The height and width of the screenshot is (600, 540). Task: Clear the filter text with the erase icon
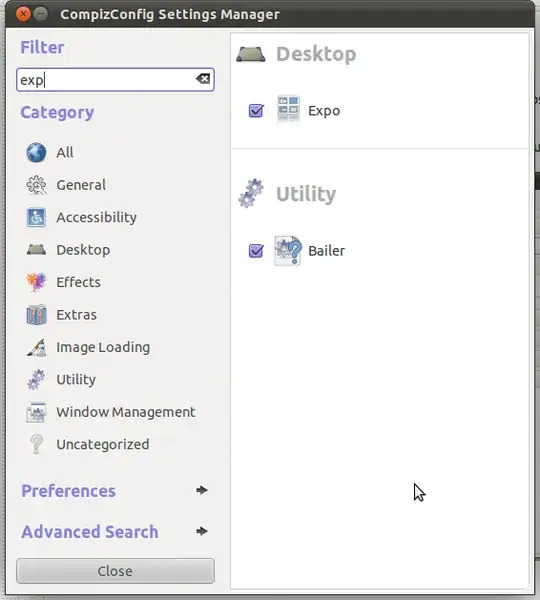203,79
